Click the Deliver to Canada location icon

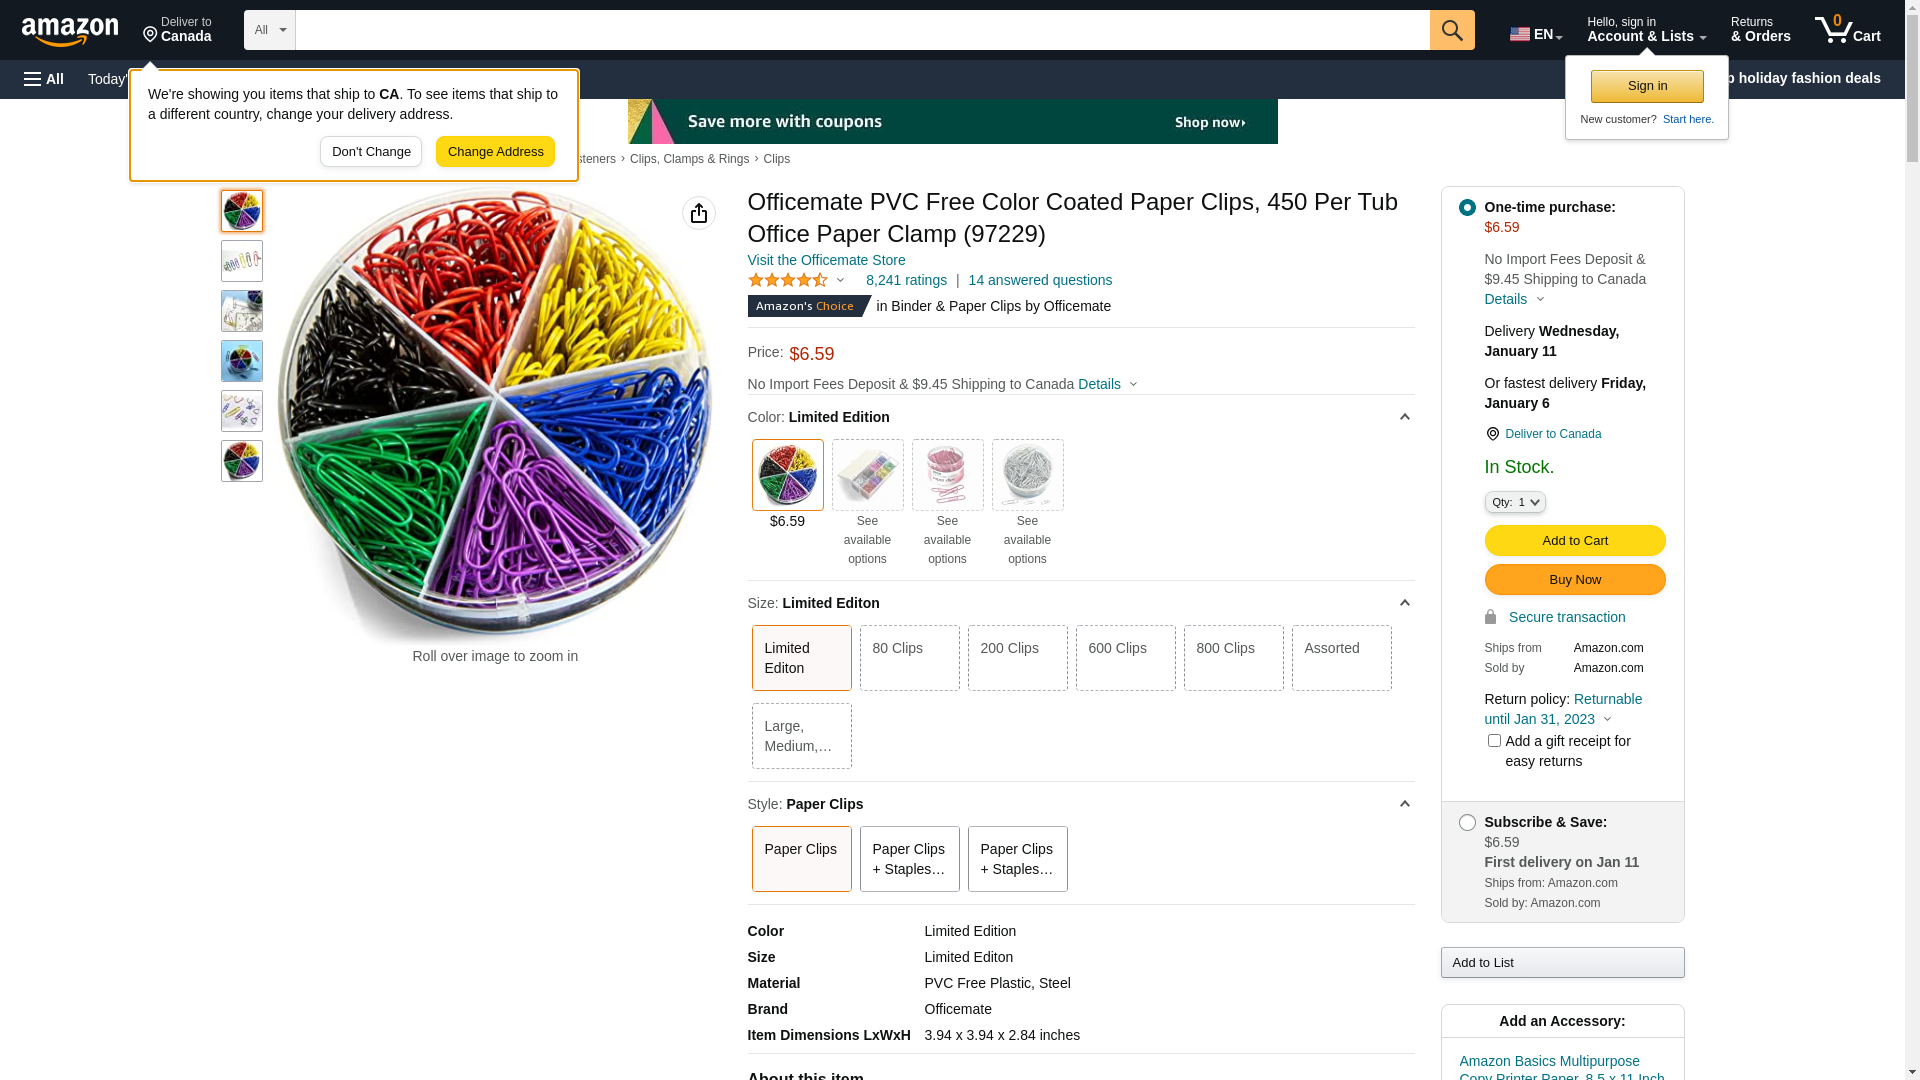point(1492,434)
